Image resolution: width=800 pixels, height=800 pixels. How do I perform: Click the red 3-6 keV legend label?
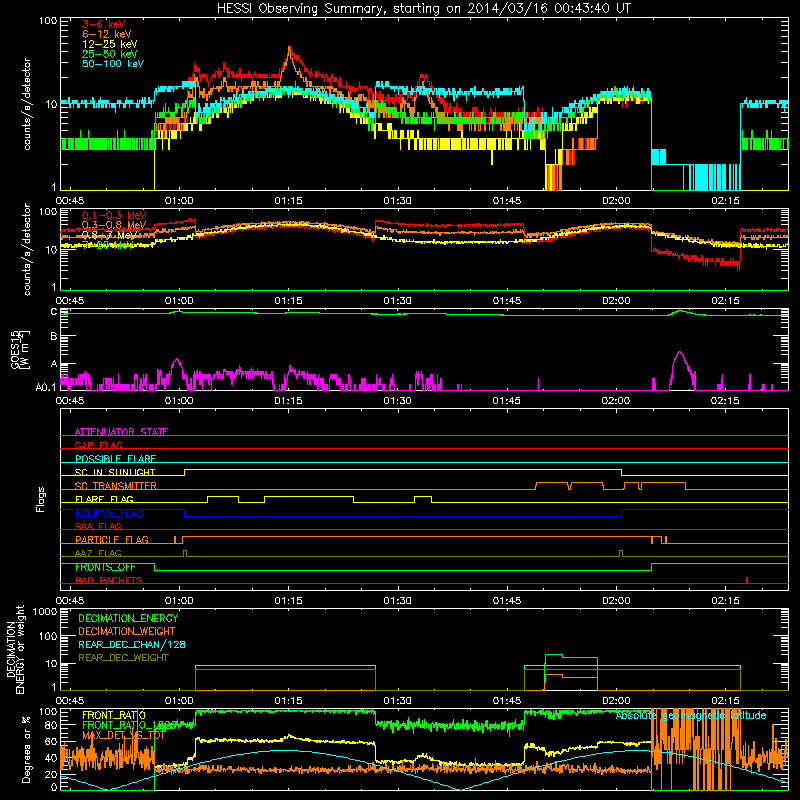(x=104, y=24)
